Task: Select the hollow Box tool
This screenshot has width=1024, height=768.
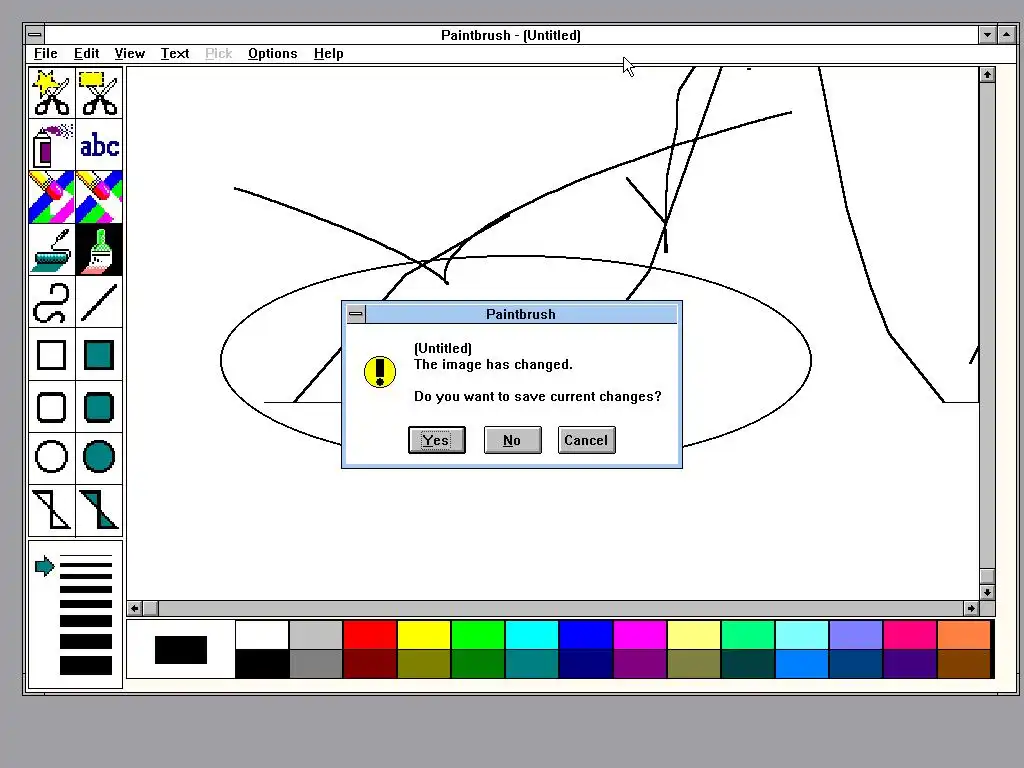Action: (52, 355)
